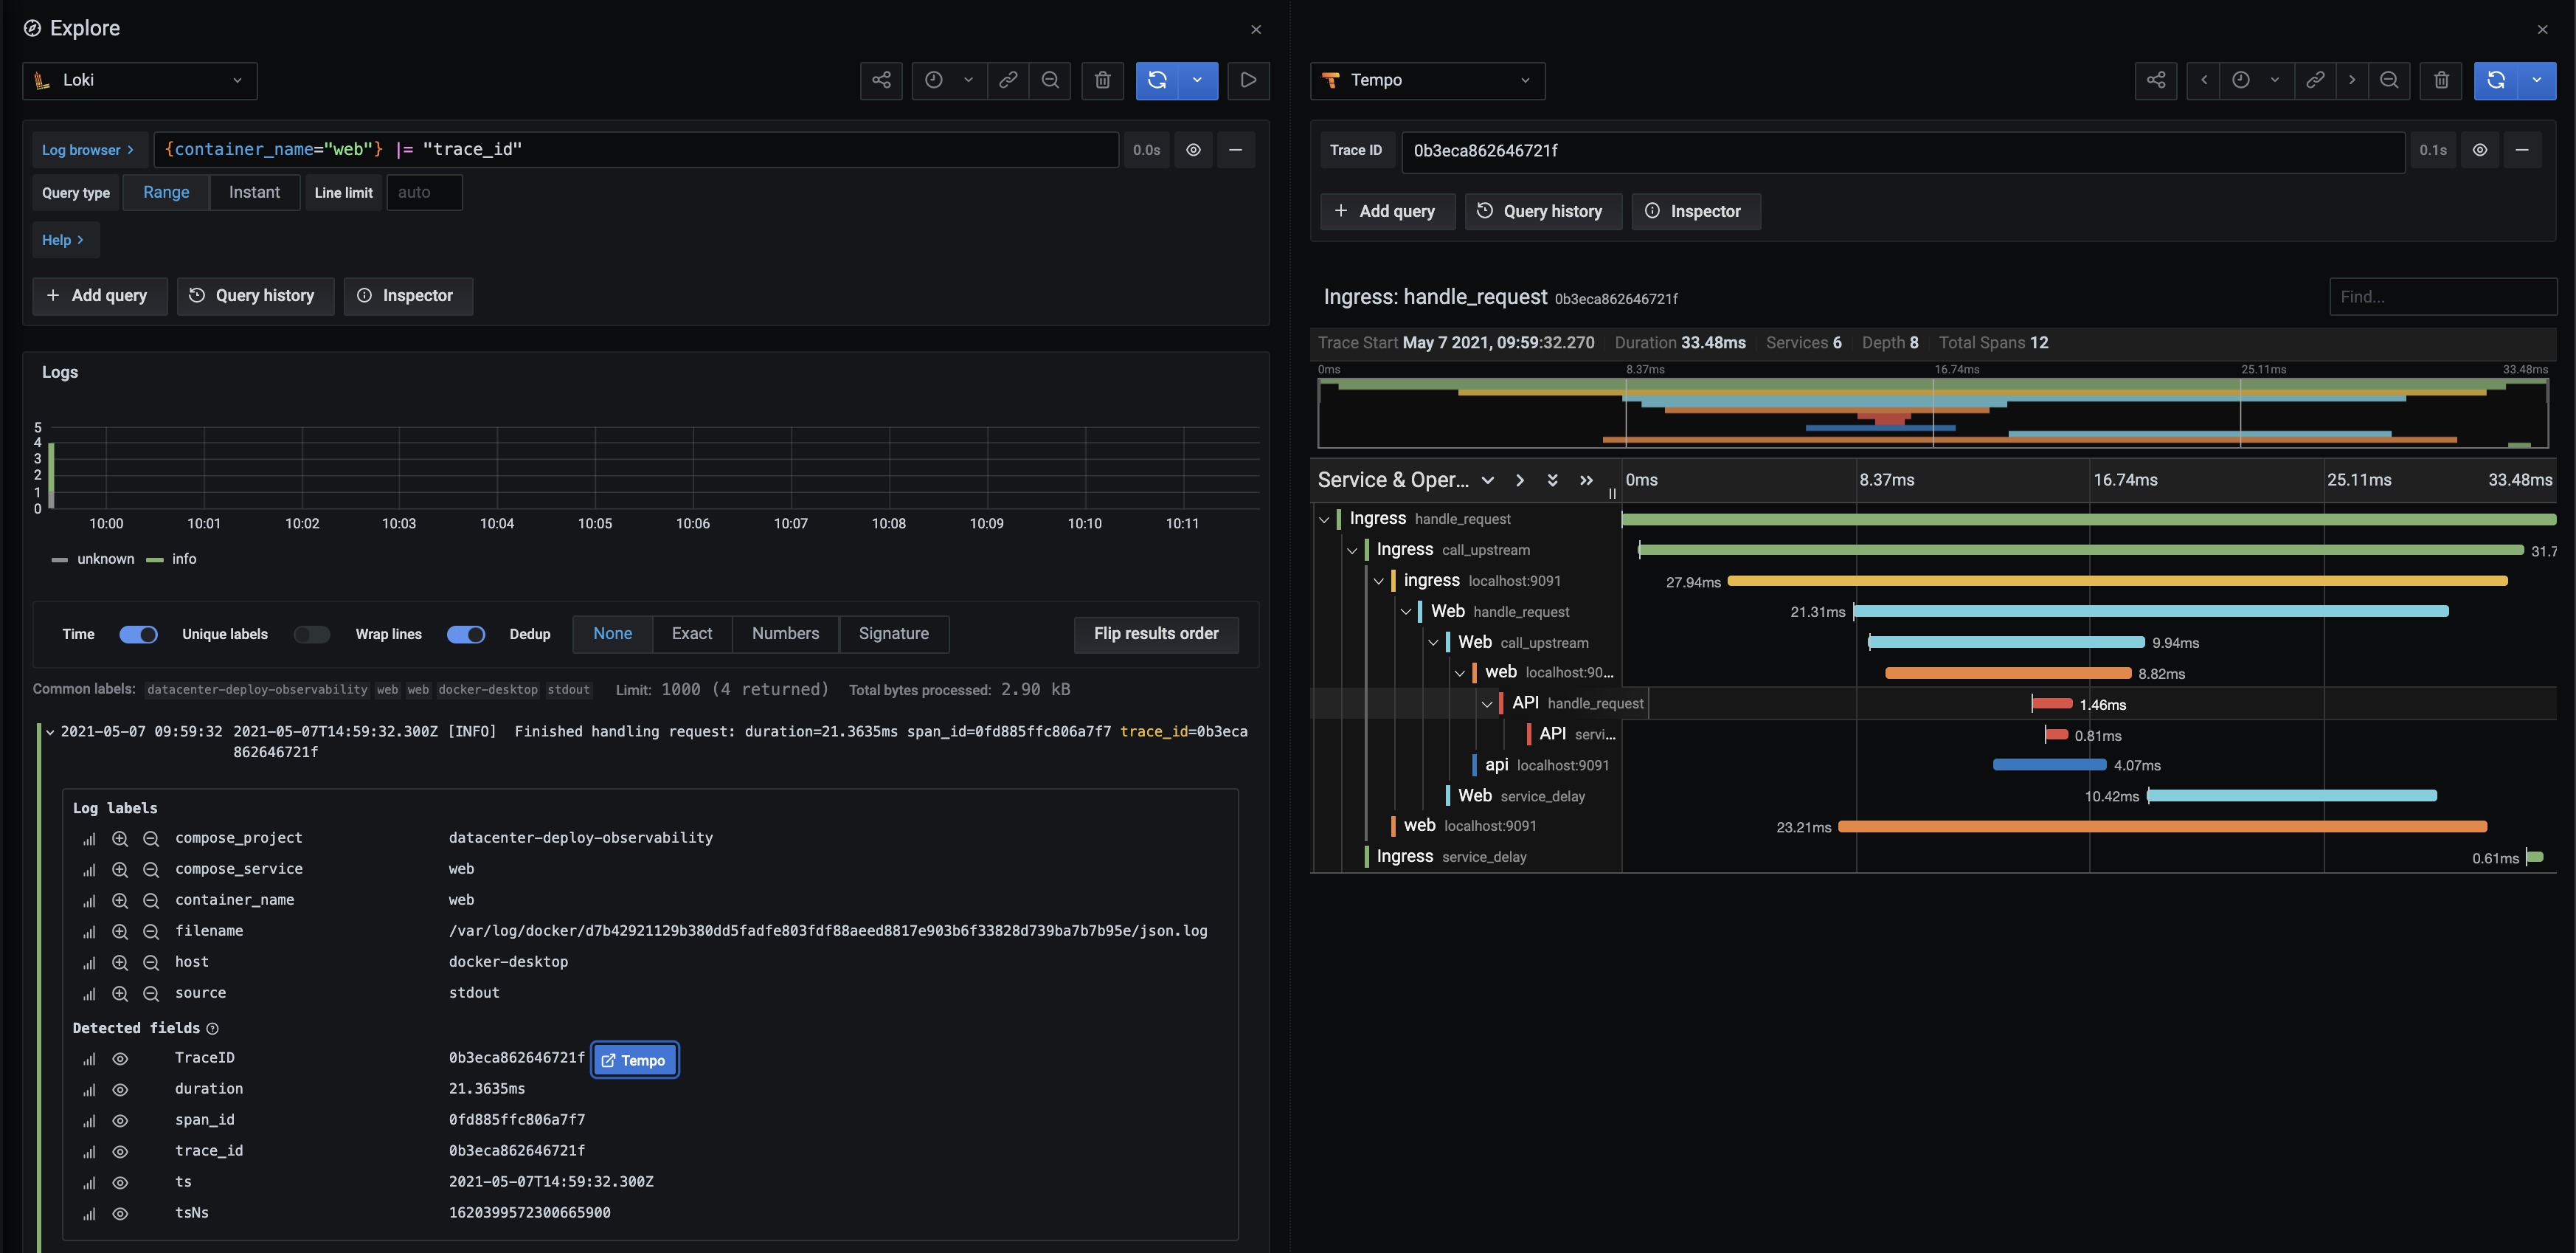The image size is (2576, 1253).
Task: Filter for compose_project label value
Action: [x=120, y=838]
